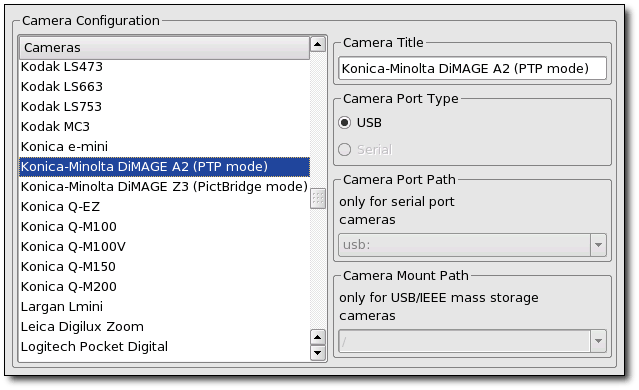Select Kodak LS663 in the camera list
This screenshot has width=639, height=390.
(164, 86)
